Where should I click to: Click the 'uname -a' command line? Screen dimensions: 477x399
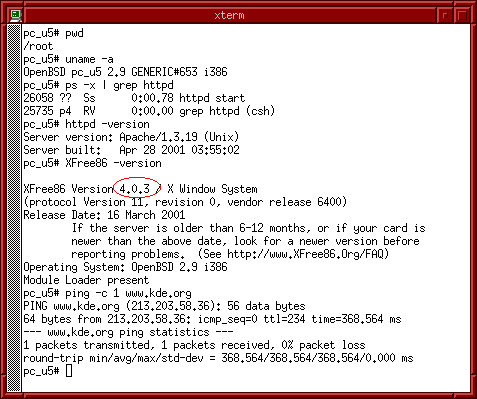(68, 59)
